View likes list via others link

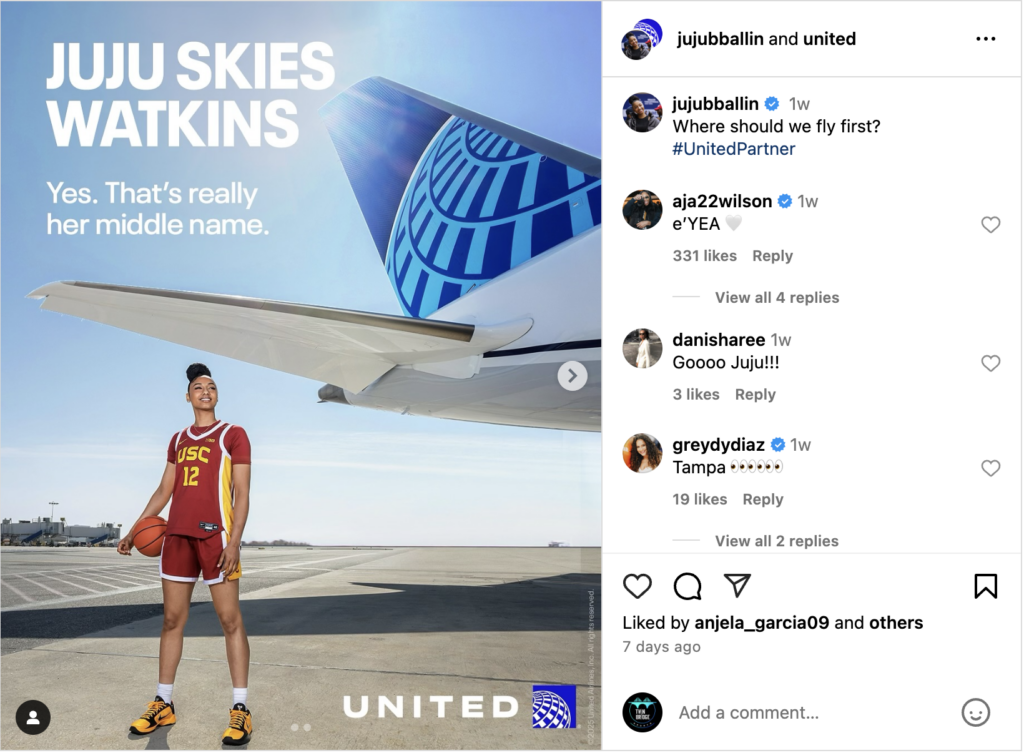pos(895,623)
